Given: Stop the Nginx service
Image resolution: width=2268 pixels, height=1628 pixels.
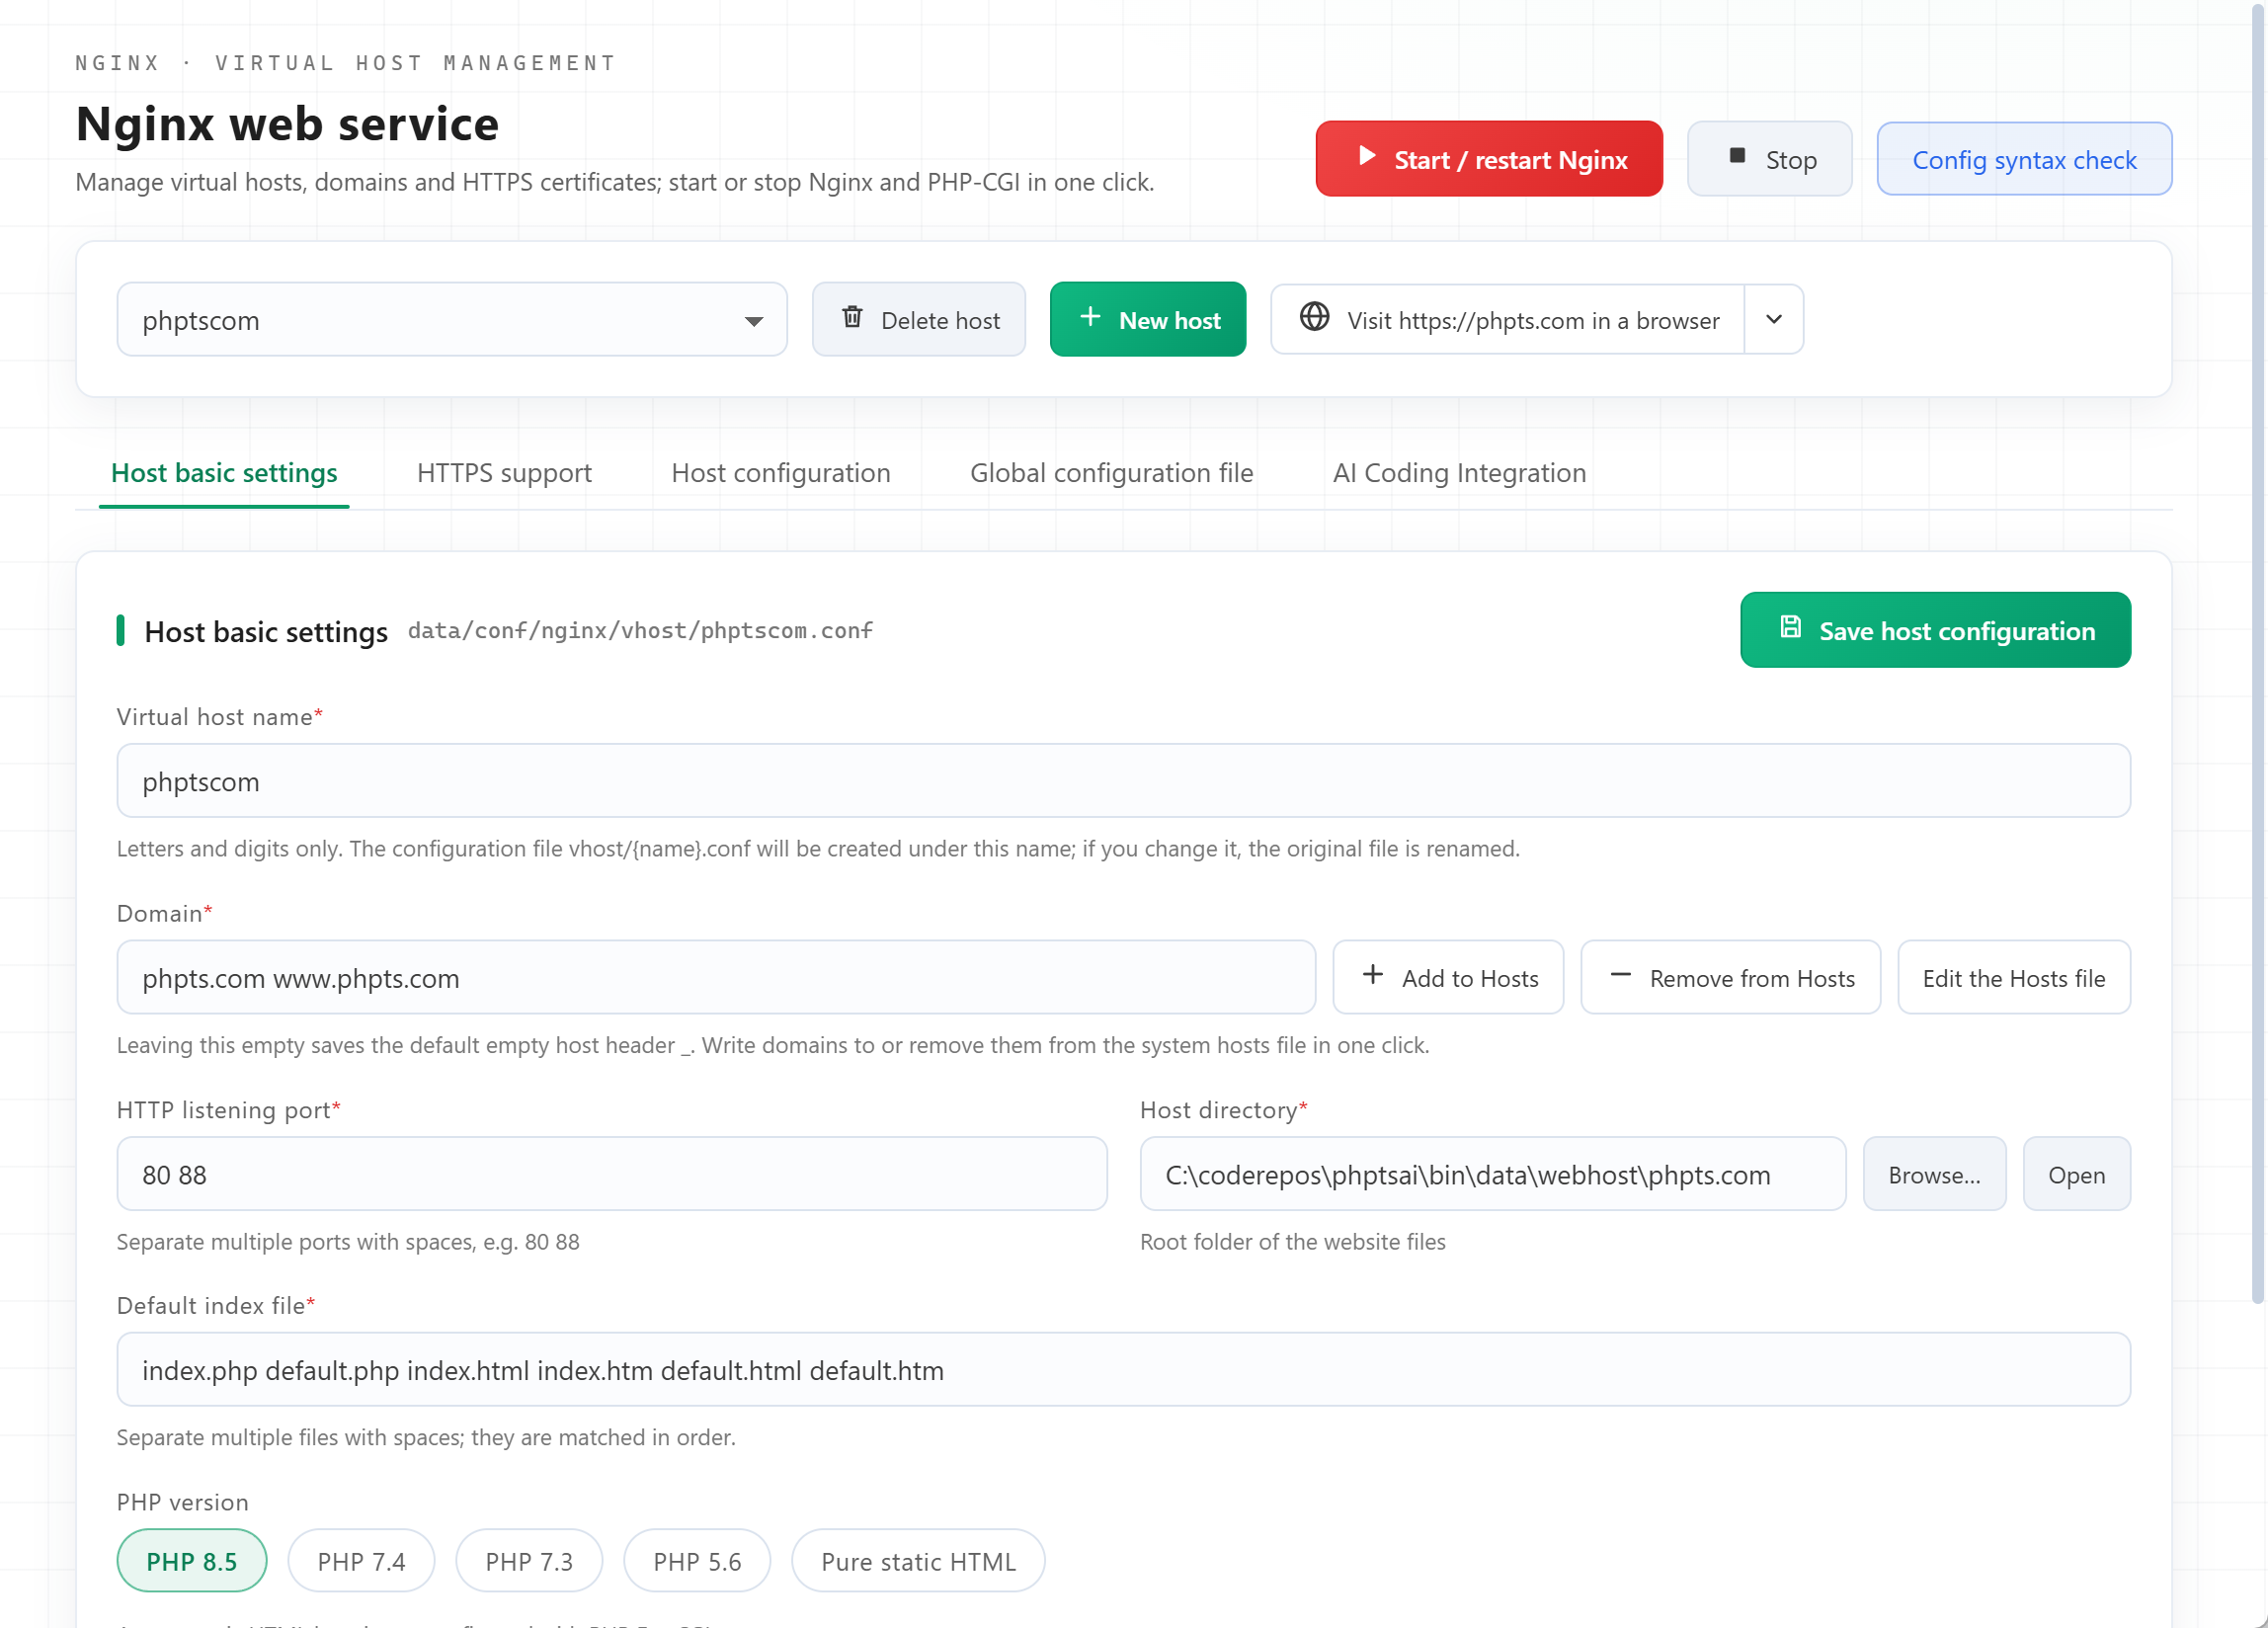Looking at the screenshot, I should (1770, 159).
